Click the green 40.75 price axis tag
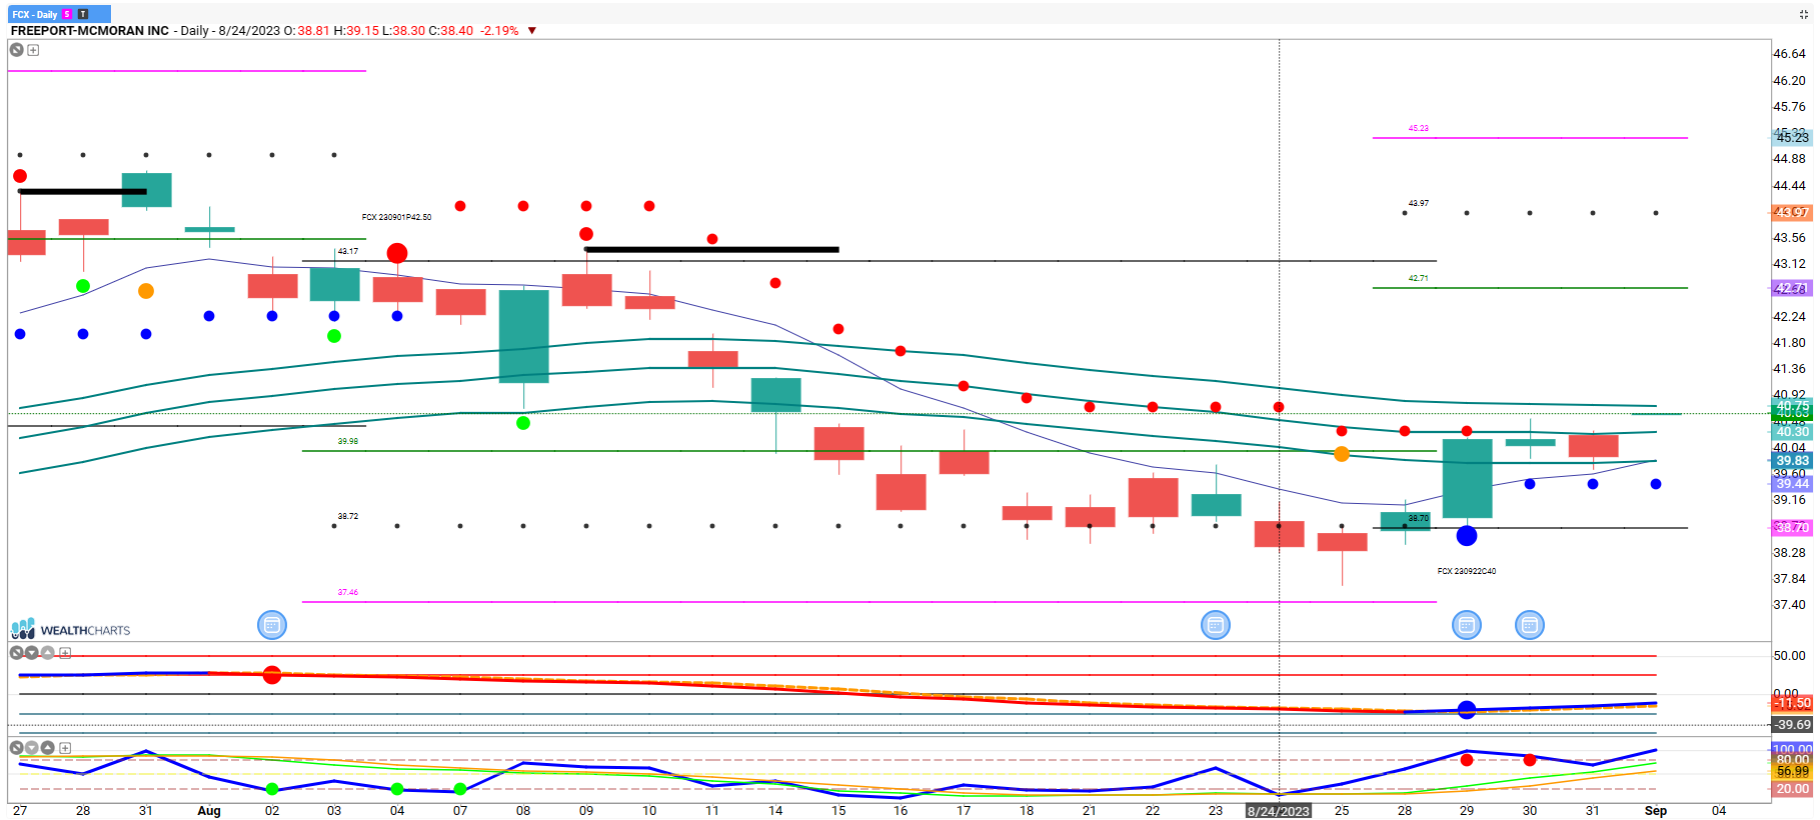 pos(1792,406)
